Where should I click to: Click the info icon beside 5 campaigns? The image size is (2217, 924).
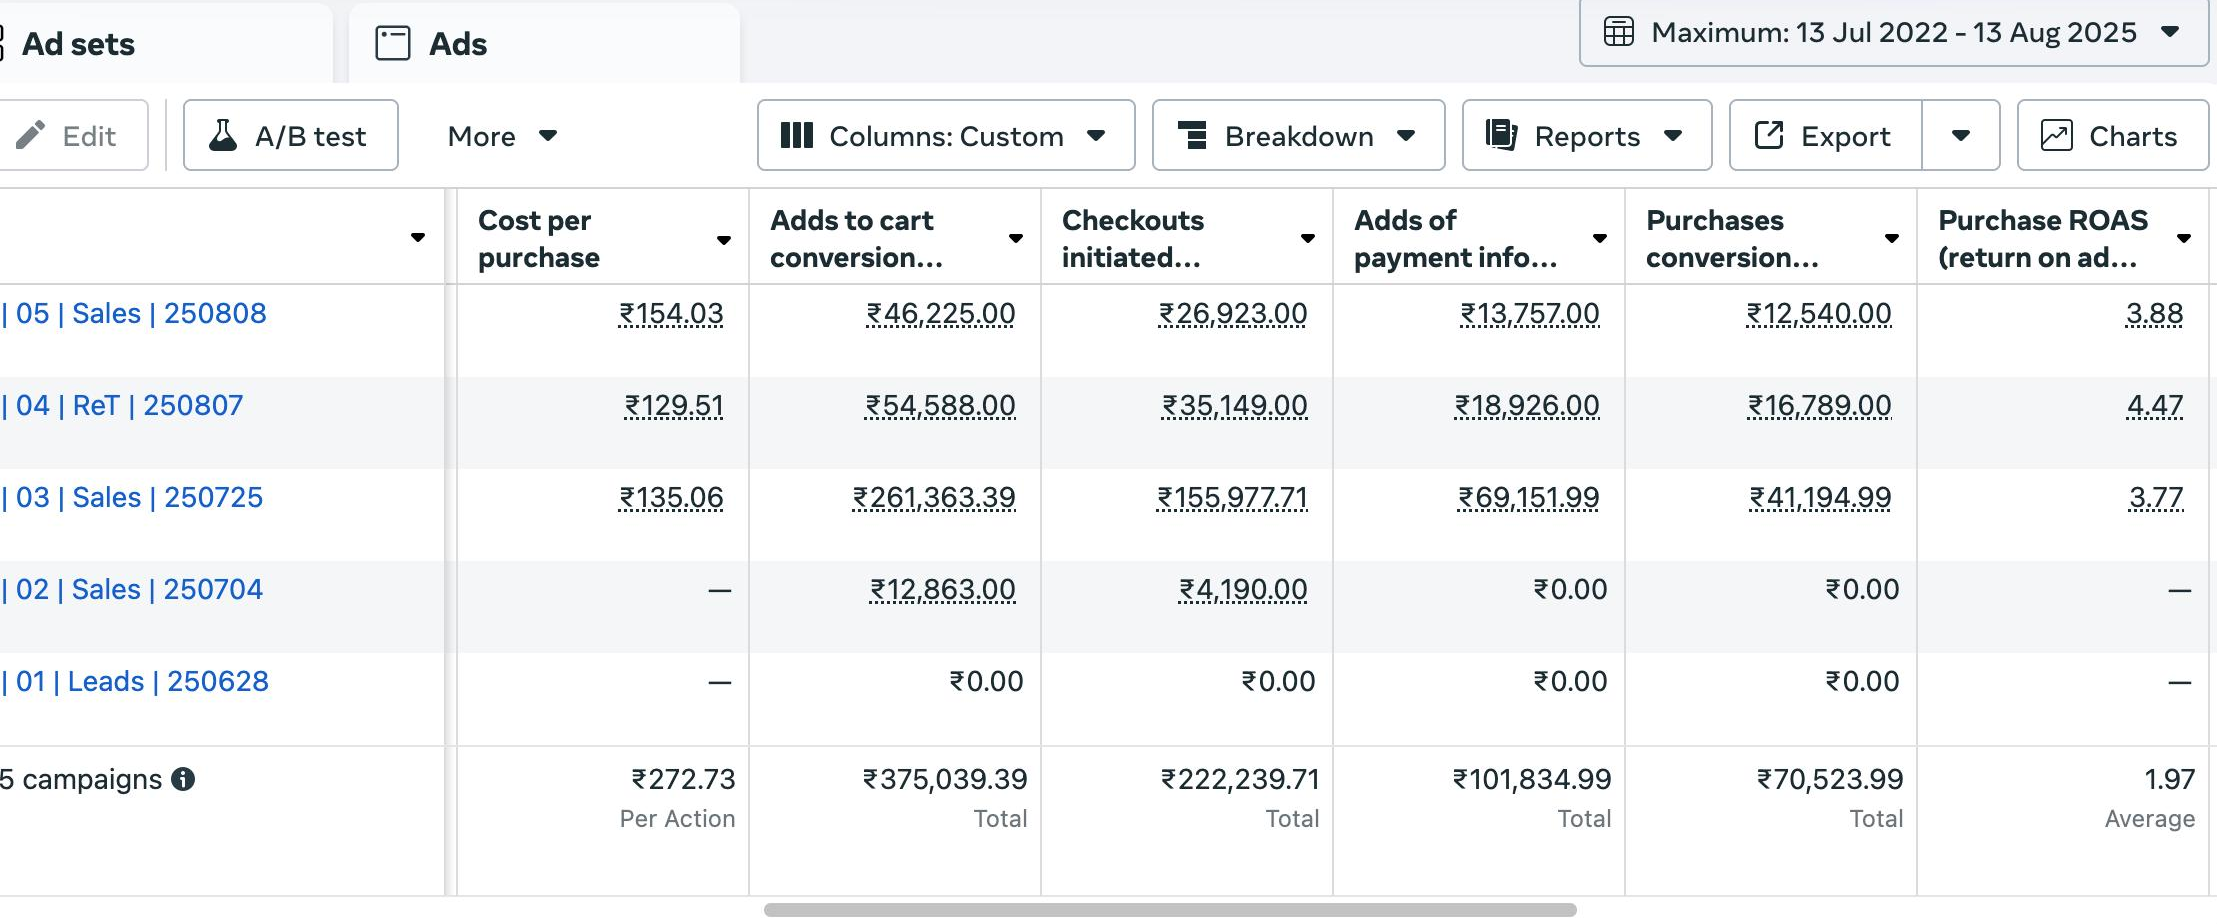(x=183, y=779)
